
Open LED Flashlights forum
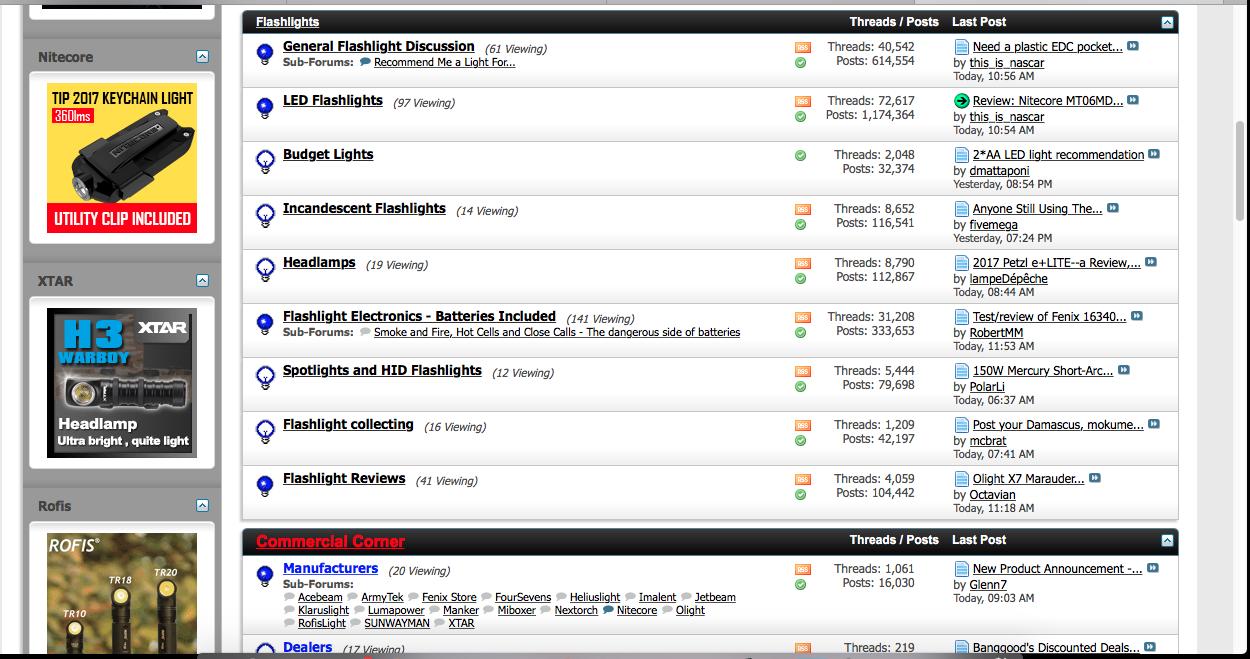pos(333,100)
